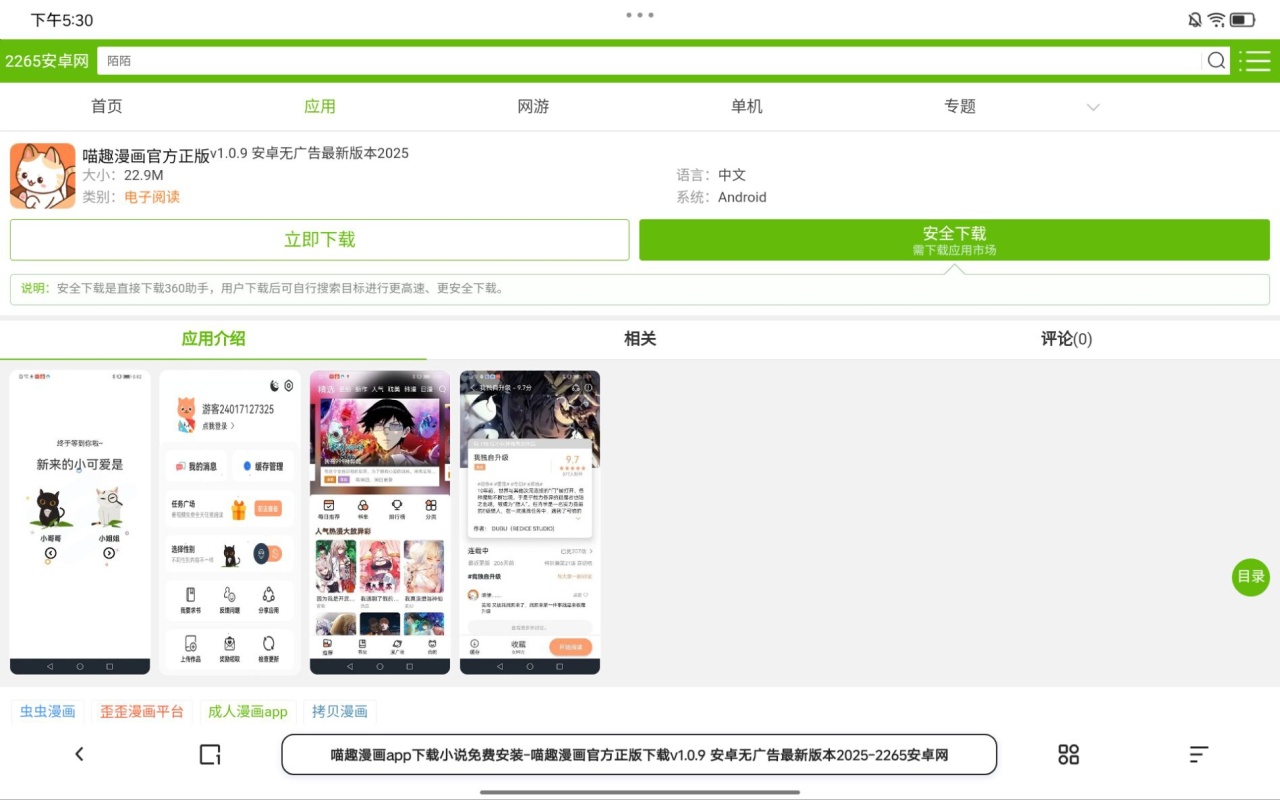1280x800 pixels.
Task: Tap the browser address bar page title
Action: (639, 755)
